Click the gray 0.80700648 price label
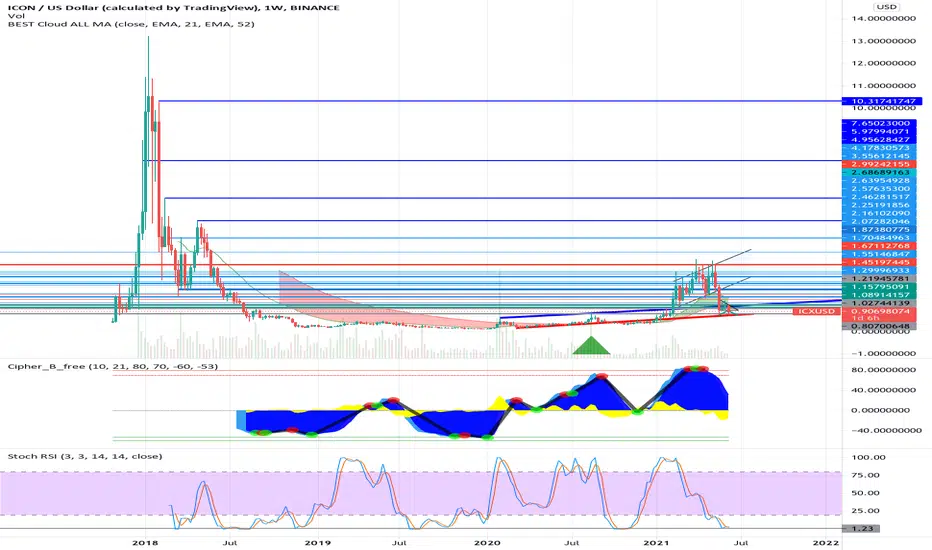Screen dimensions: 932x550 (x=879, y=326)
